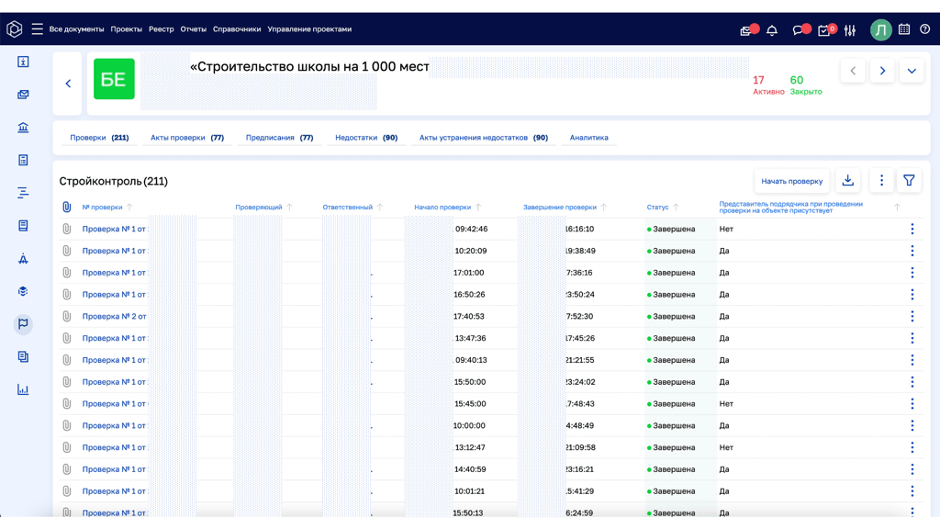The image size is (941, 529).
Task: Open the bar chart icon in left sidebar
Action: (23, 389)
